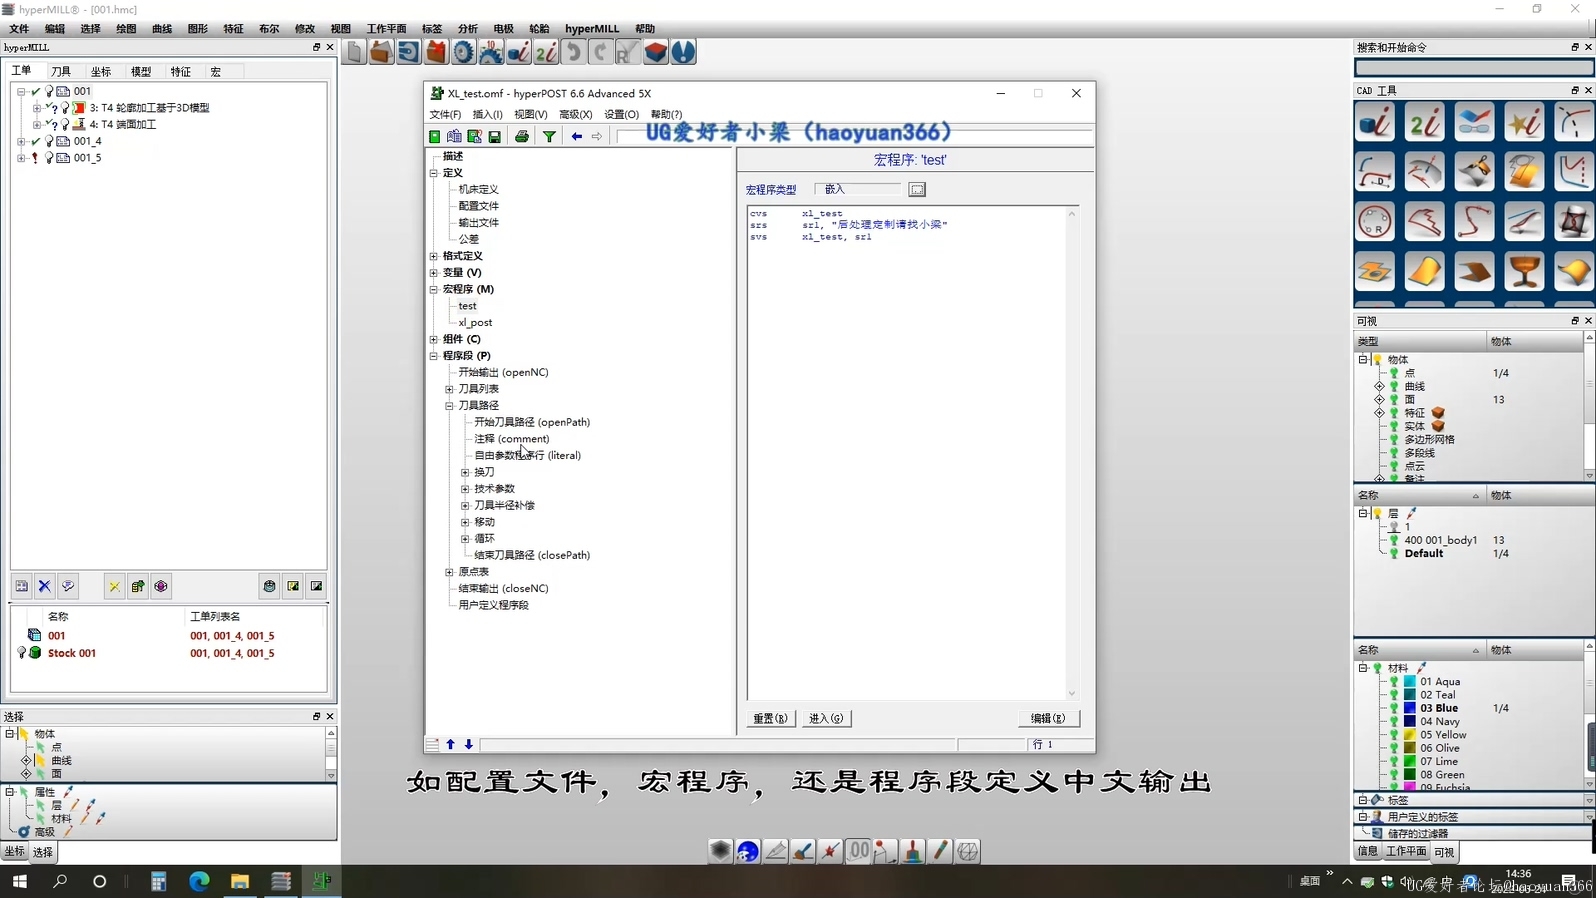The height and width of the screenshot is (898, 1596).
Task: Toggle visibility bulb for 曲线 in 可视 panel
Action: coord(1395,386)
